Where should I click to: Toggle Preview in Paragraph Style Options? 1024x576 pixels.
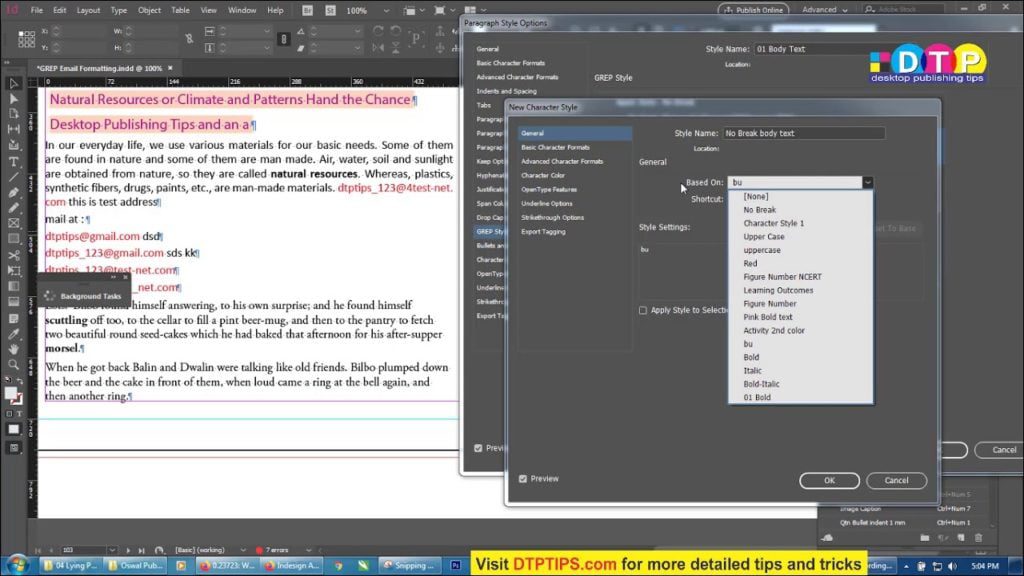coord(480,447)
